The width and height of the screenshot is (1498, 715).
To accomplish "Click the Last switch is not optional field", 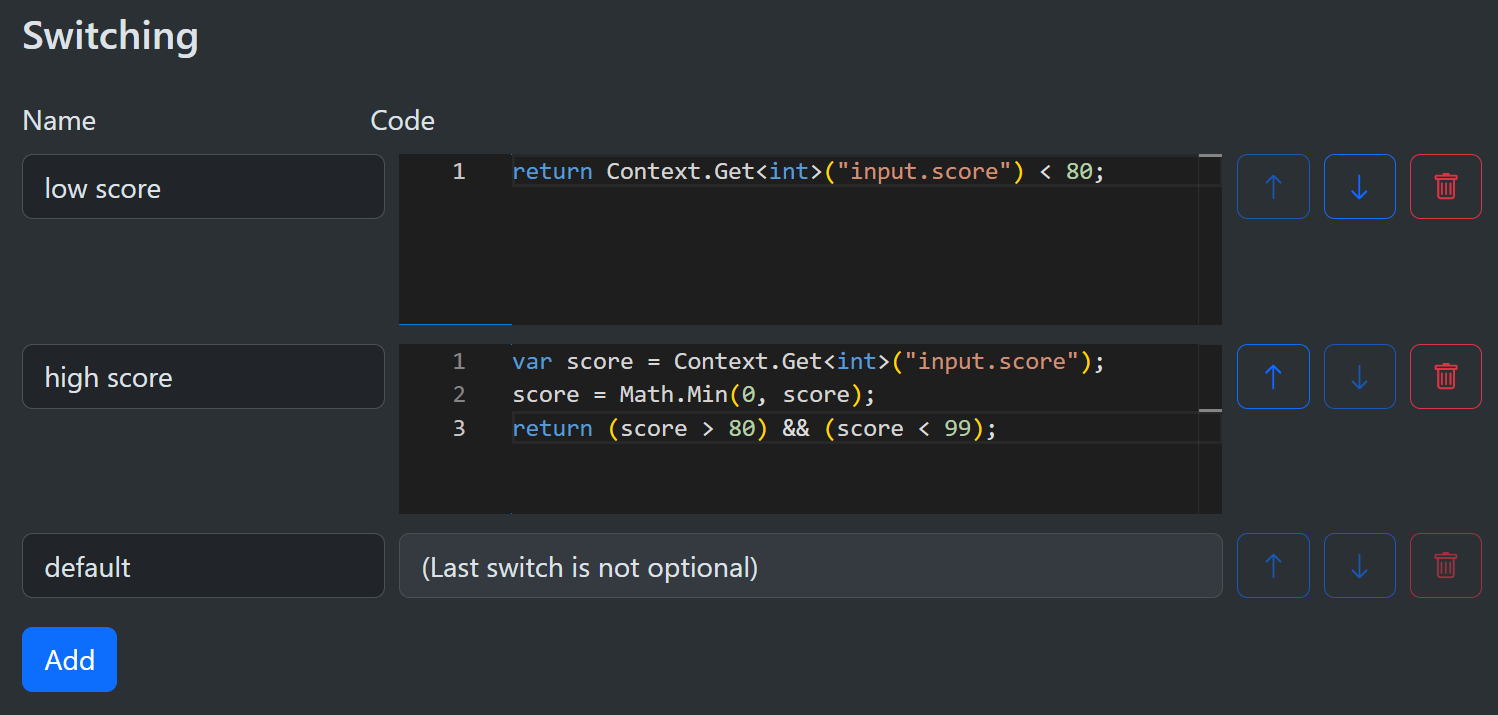I will point(810,566).
